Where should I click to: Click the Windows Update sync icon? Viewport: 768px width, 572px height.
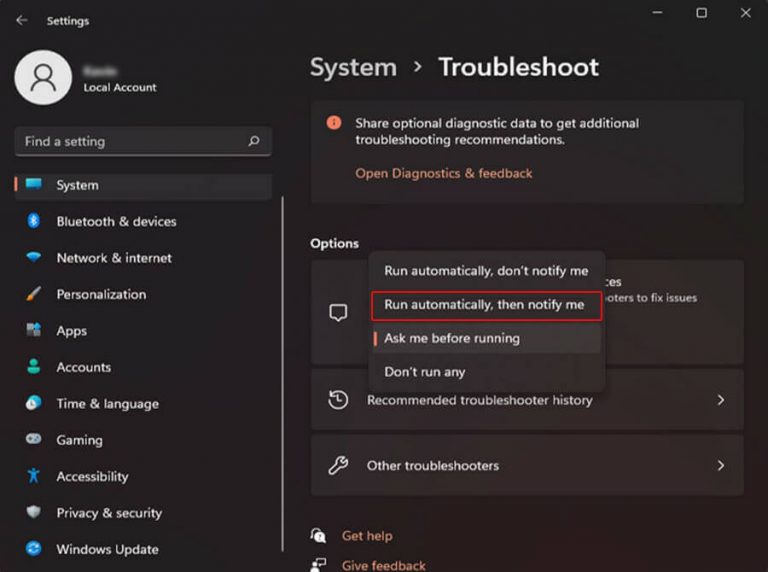(34, 548)
